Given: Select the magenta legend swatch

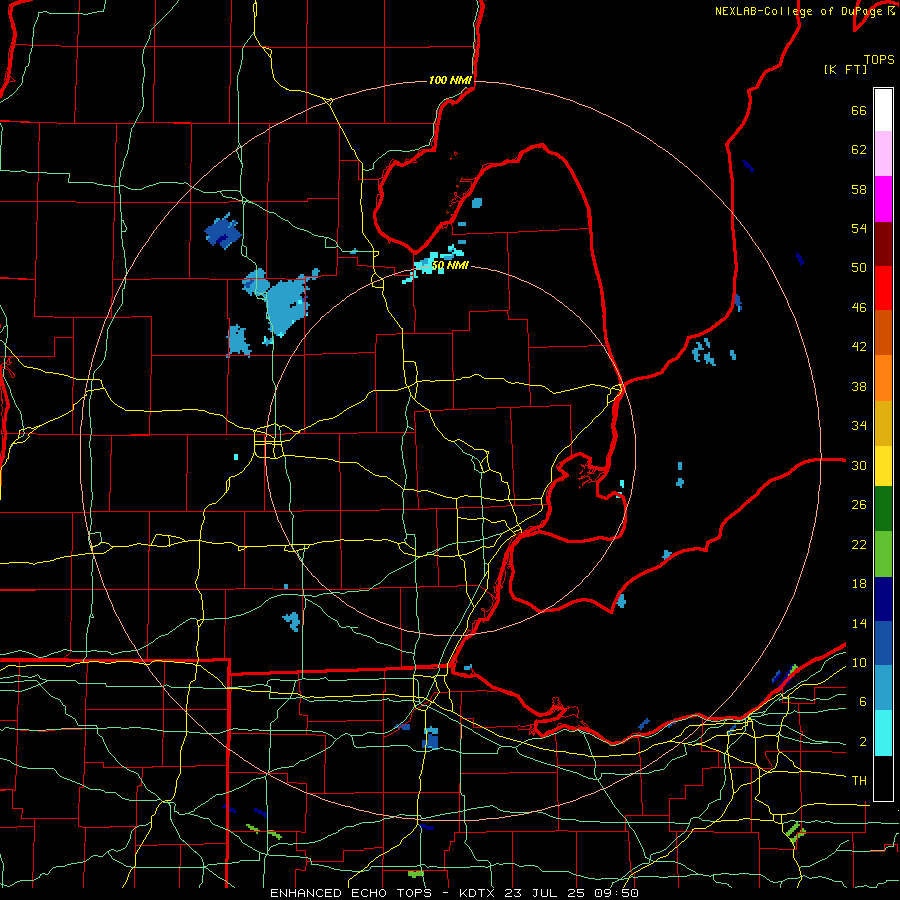Looking at the screenshot, I should coord(883,199).
